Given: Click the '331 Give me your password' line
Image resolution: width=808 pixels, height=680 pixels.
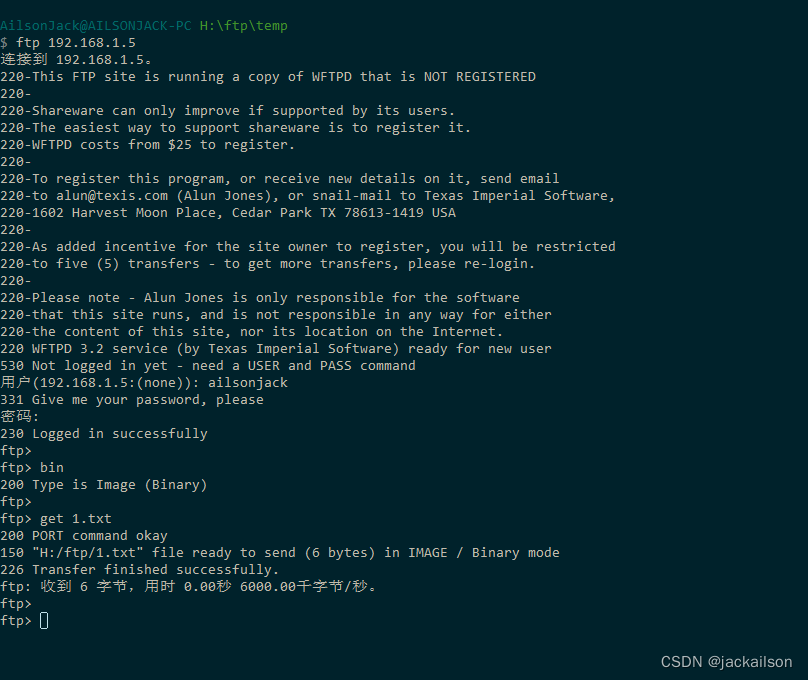Looking at the screenshot, I should click(x=132, y=400).
